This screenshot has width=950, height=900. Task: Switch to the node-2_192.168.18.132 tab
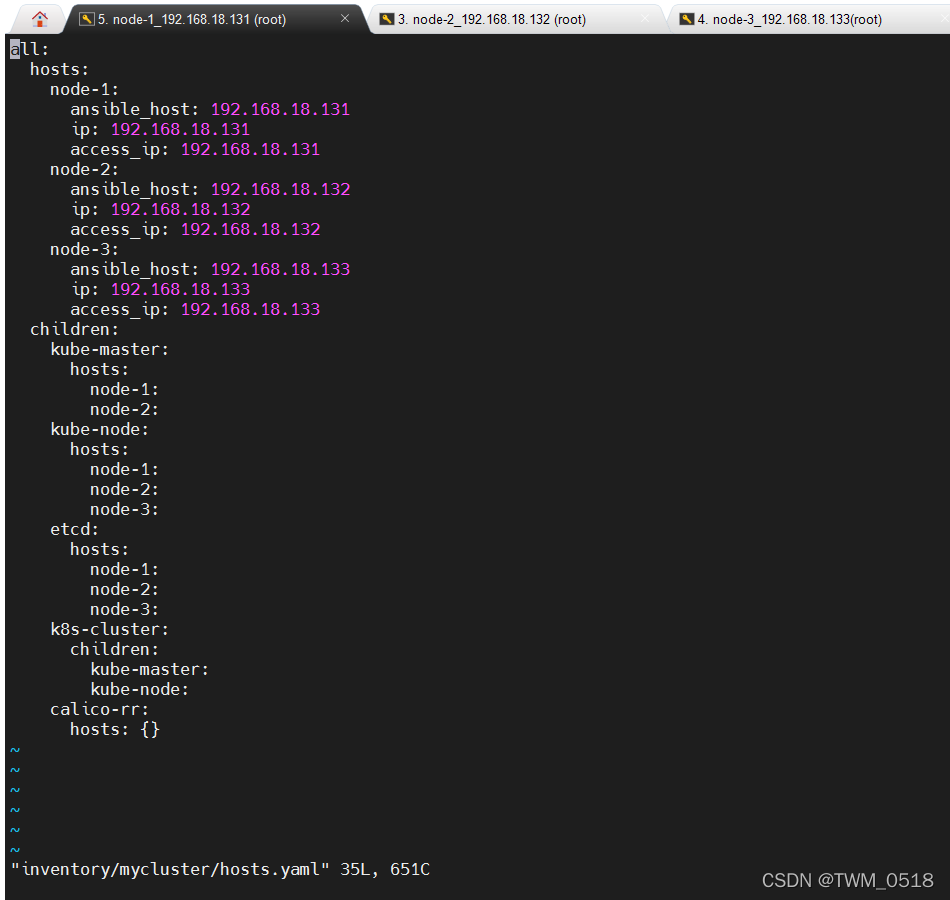[x=491, y=19]
